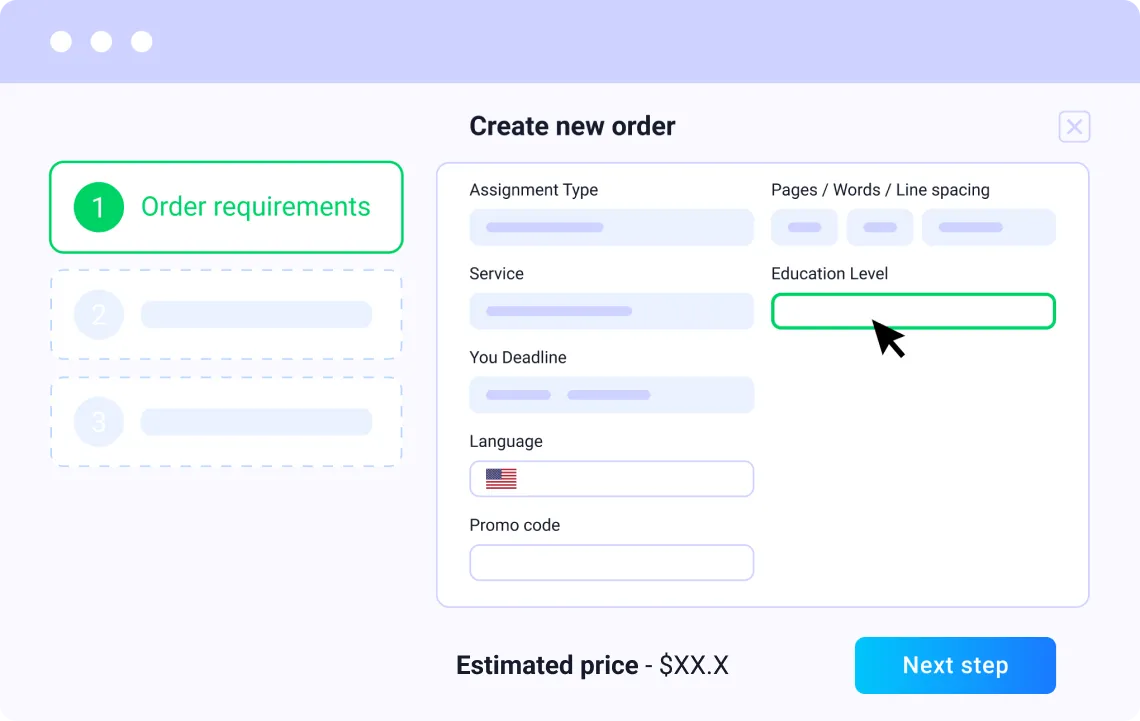
Task: Click the first window control dot
Action: point(61,41)
